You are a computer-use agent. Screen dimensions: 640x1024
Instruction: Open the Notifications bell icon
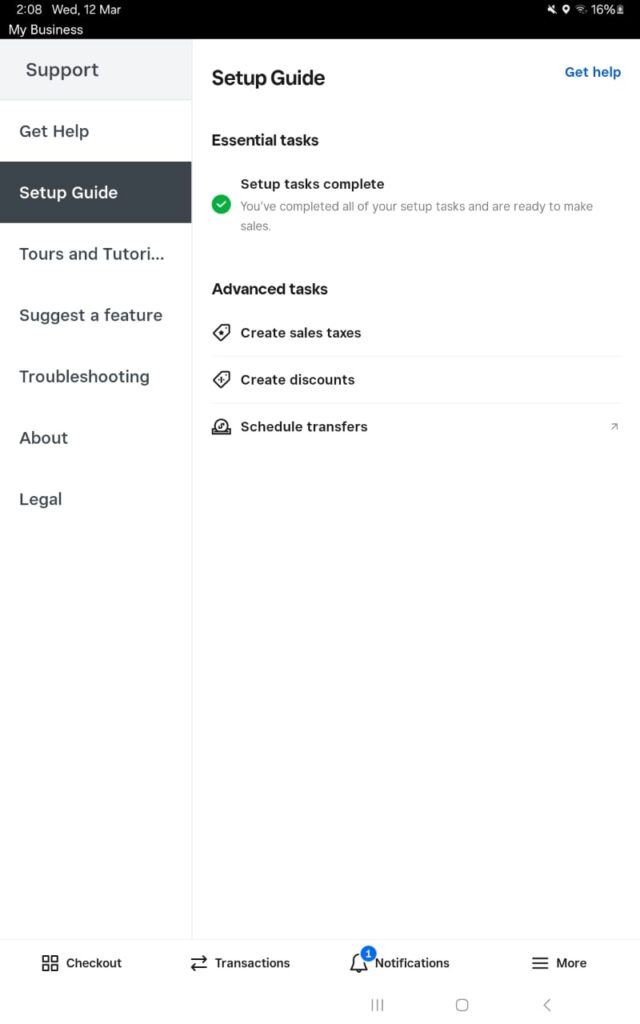pyautogui.click(x=359, y=963)
